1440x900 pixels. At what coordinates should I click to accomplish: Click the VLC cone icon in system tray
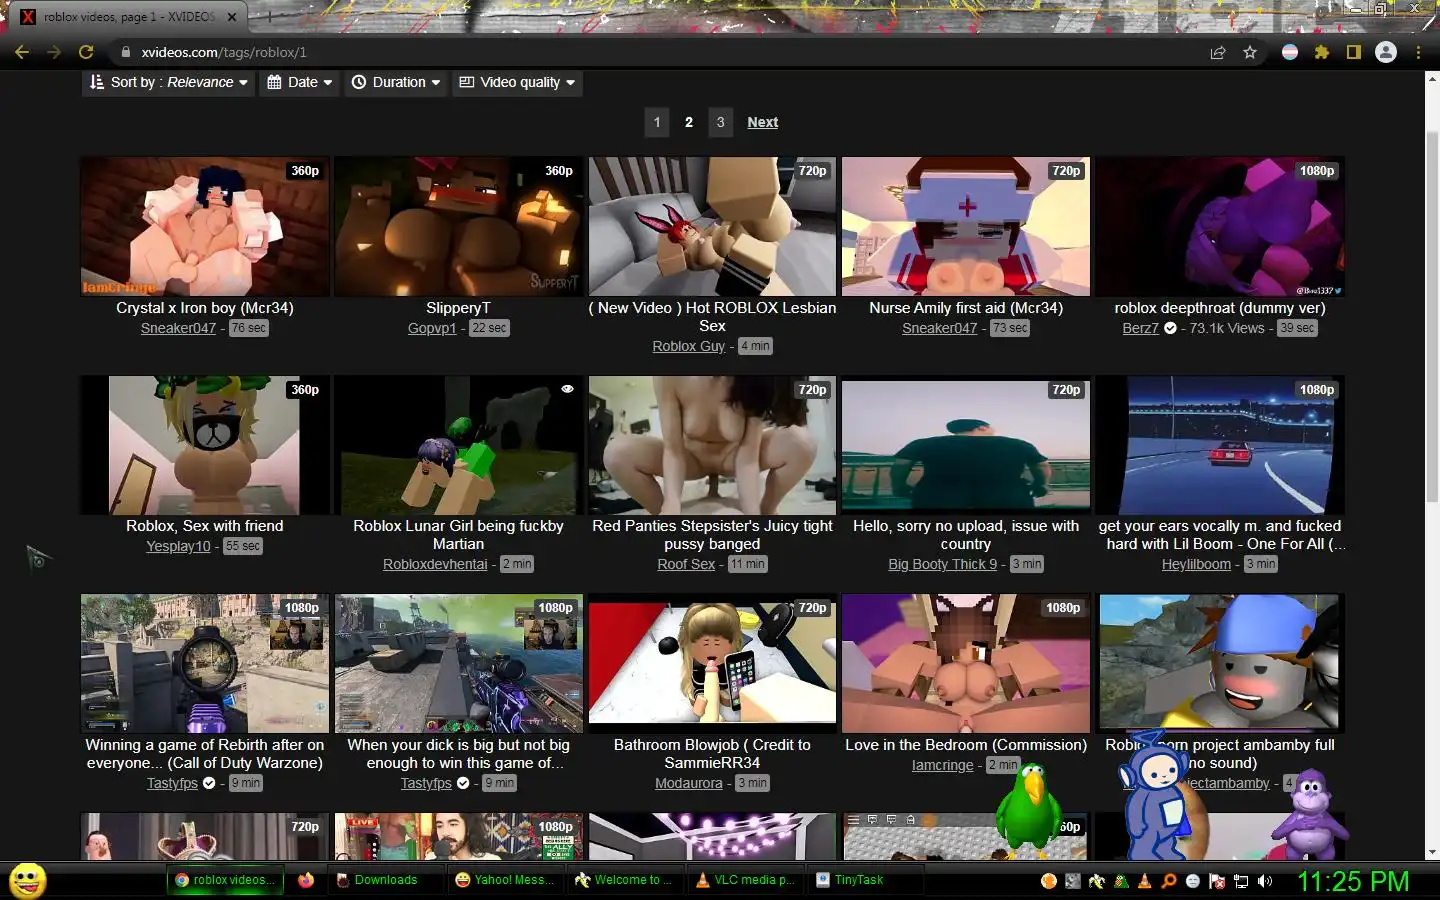pos(1145,881)
